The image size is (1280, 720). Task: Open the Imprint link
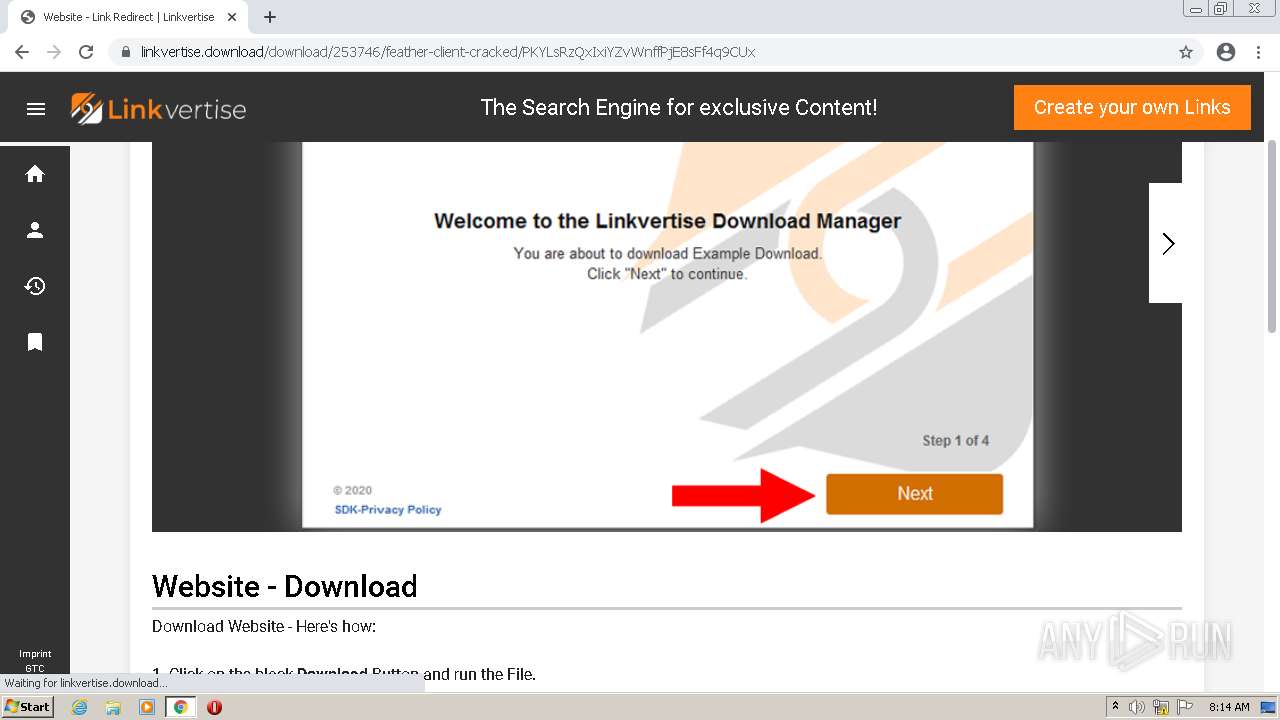pyautogui.click(x=35, y=654)
